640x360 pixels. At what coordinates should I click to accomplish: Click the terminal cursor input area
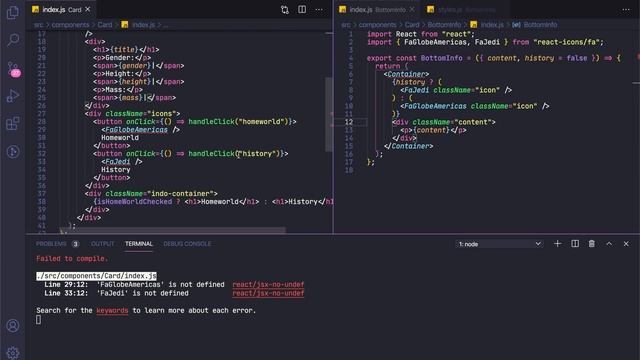point(38,320)
